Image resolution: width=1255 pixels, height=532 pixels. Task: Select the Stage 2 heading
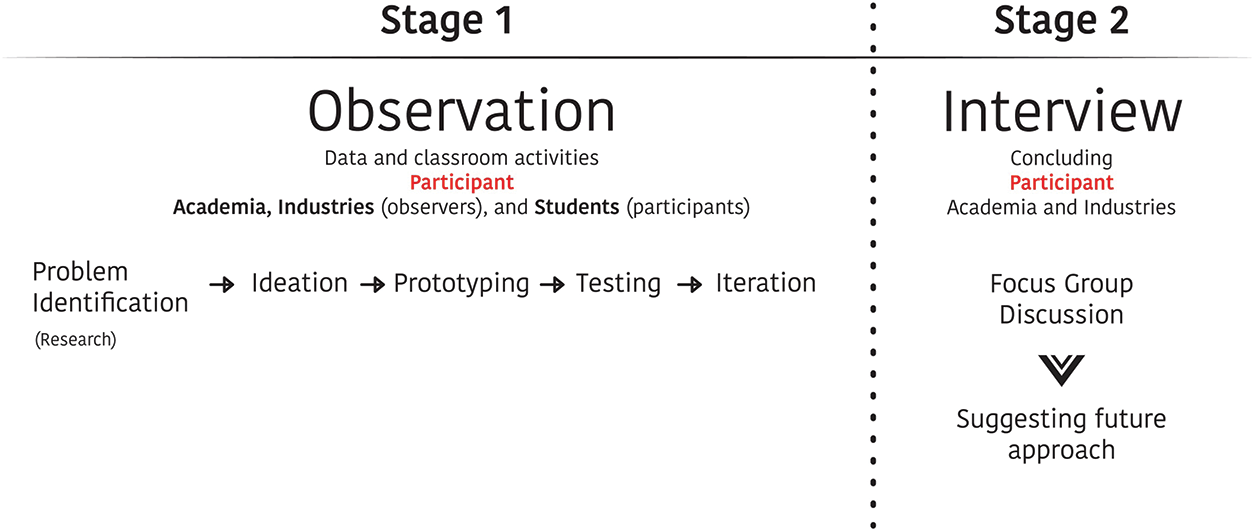[1061, 21]
